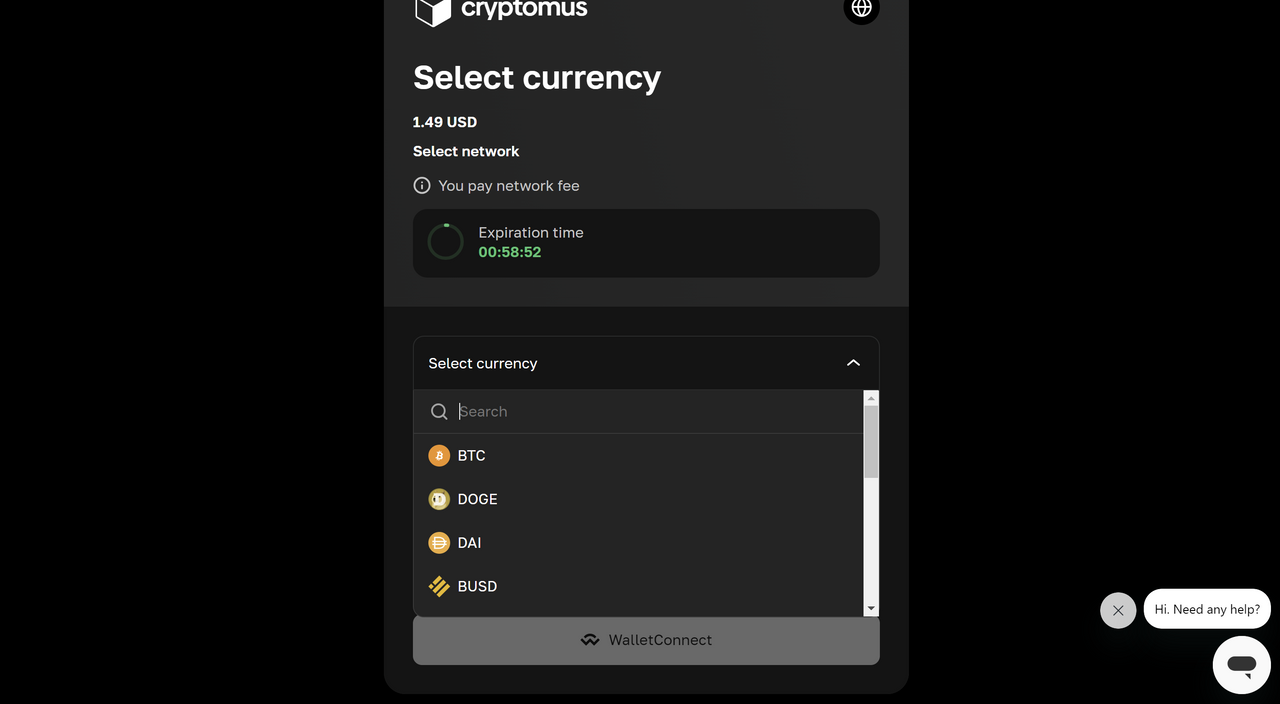The width and height of the screenshot is (1280, 704).
Task: Click the DAI coin icon
Action: pyautogui.click(x=439, y=543)
